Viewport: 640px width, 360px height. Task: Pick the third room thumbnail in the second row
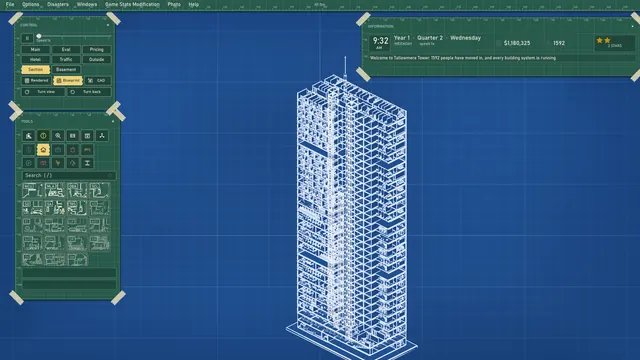coord(77,208)
